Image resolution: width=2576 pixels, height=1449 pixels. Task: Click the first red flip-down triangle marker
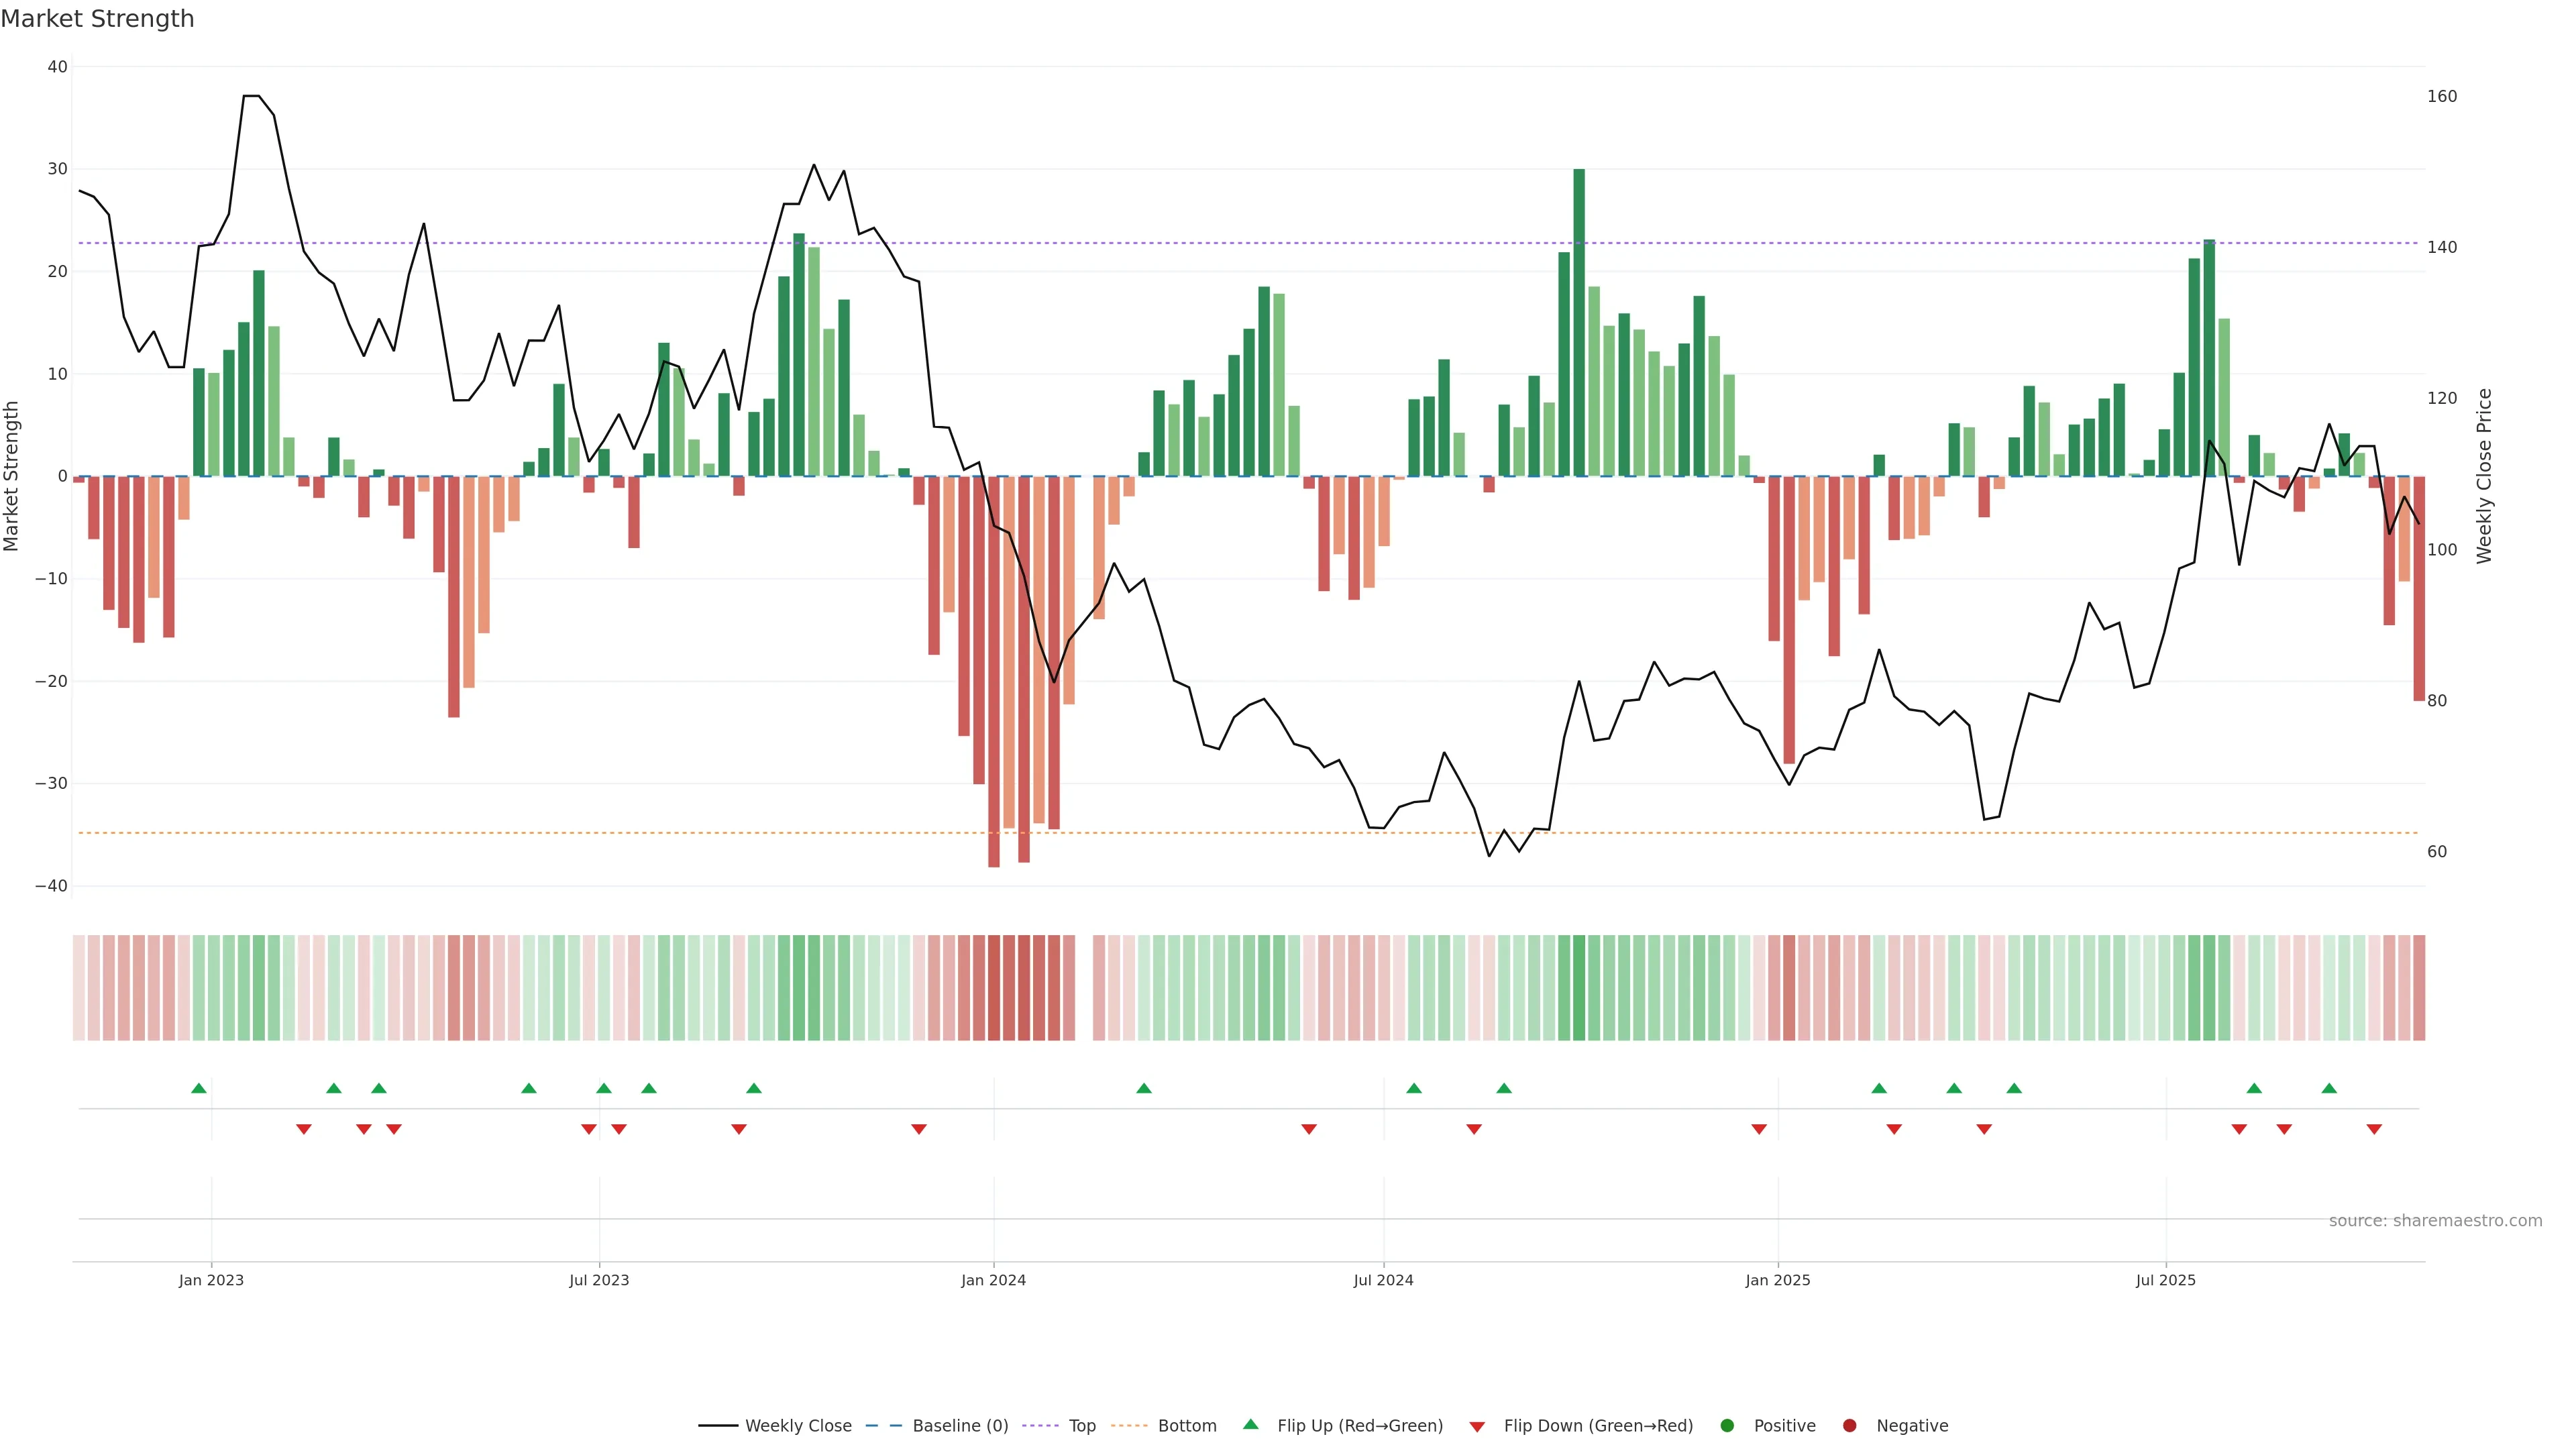click(304, 1129)
